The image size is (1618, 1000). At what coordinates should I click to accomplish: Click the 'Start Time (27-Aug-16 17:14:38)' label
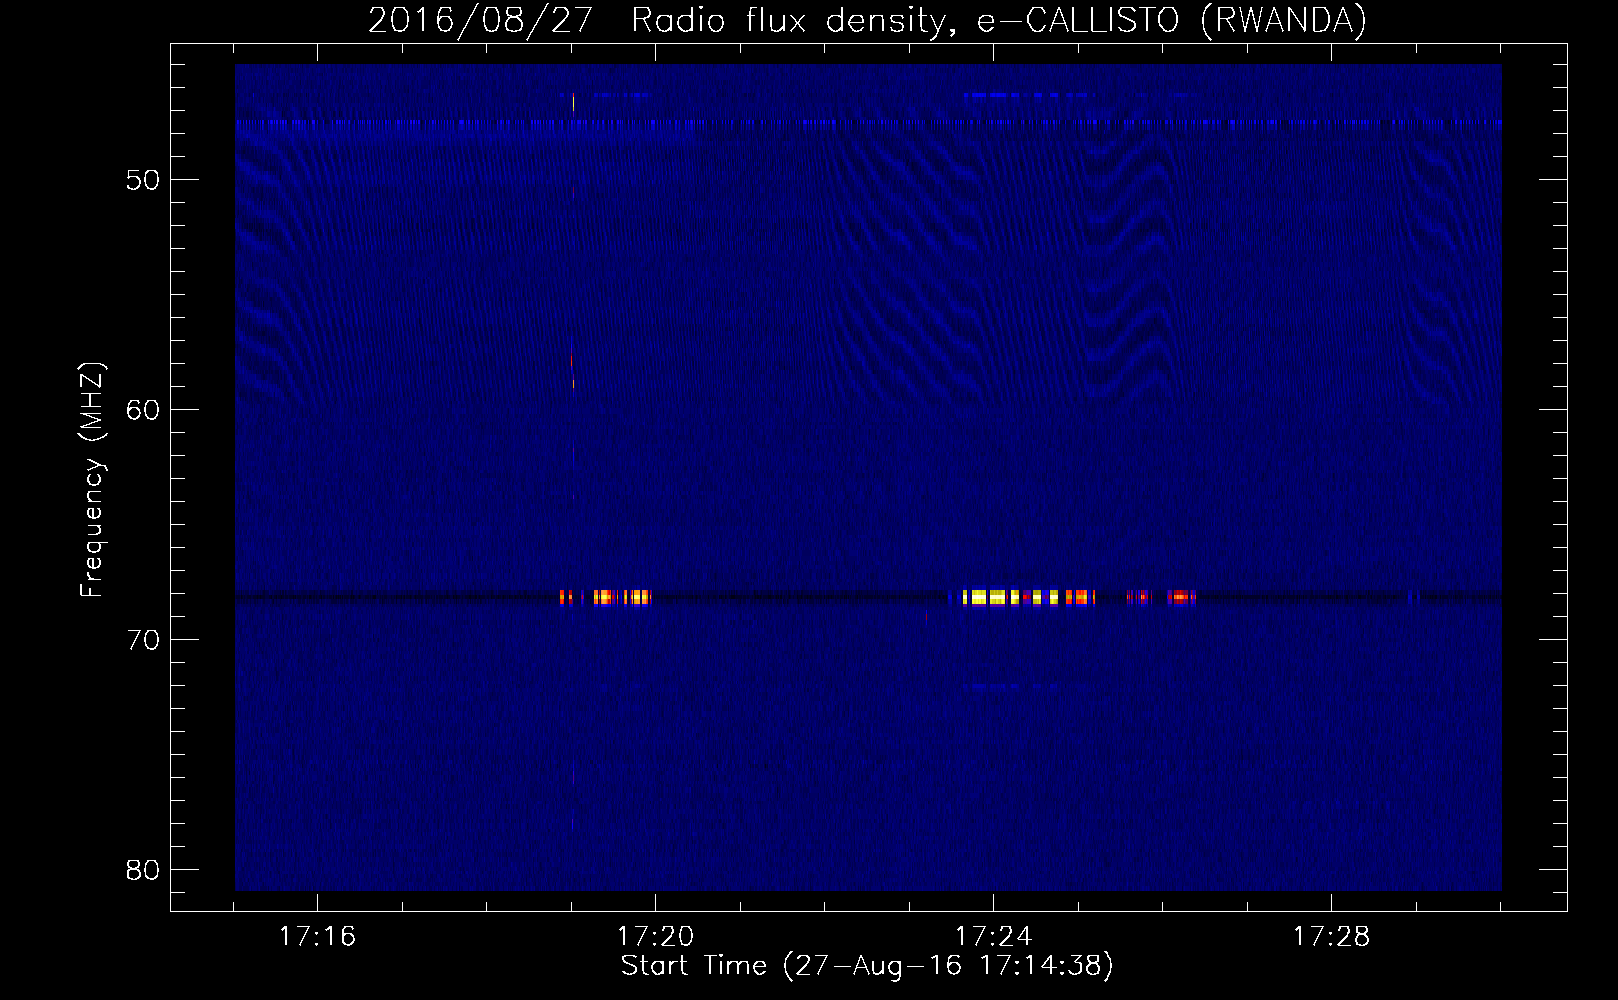867,966
